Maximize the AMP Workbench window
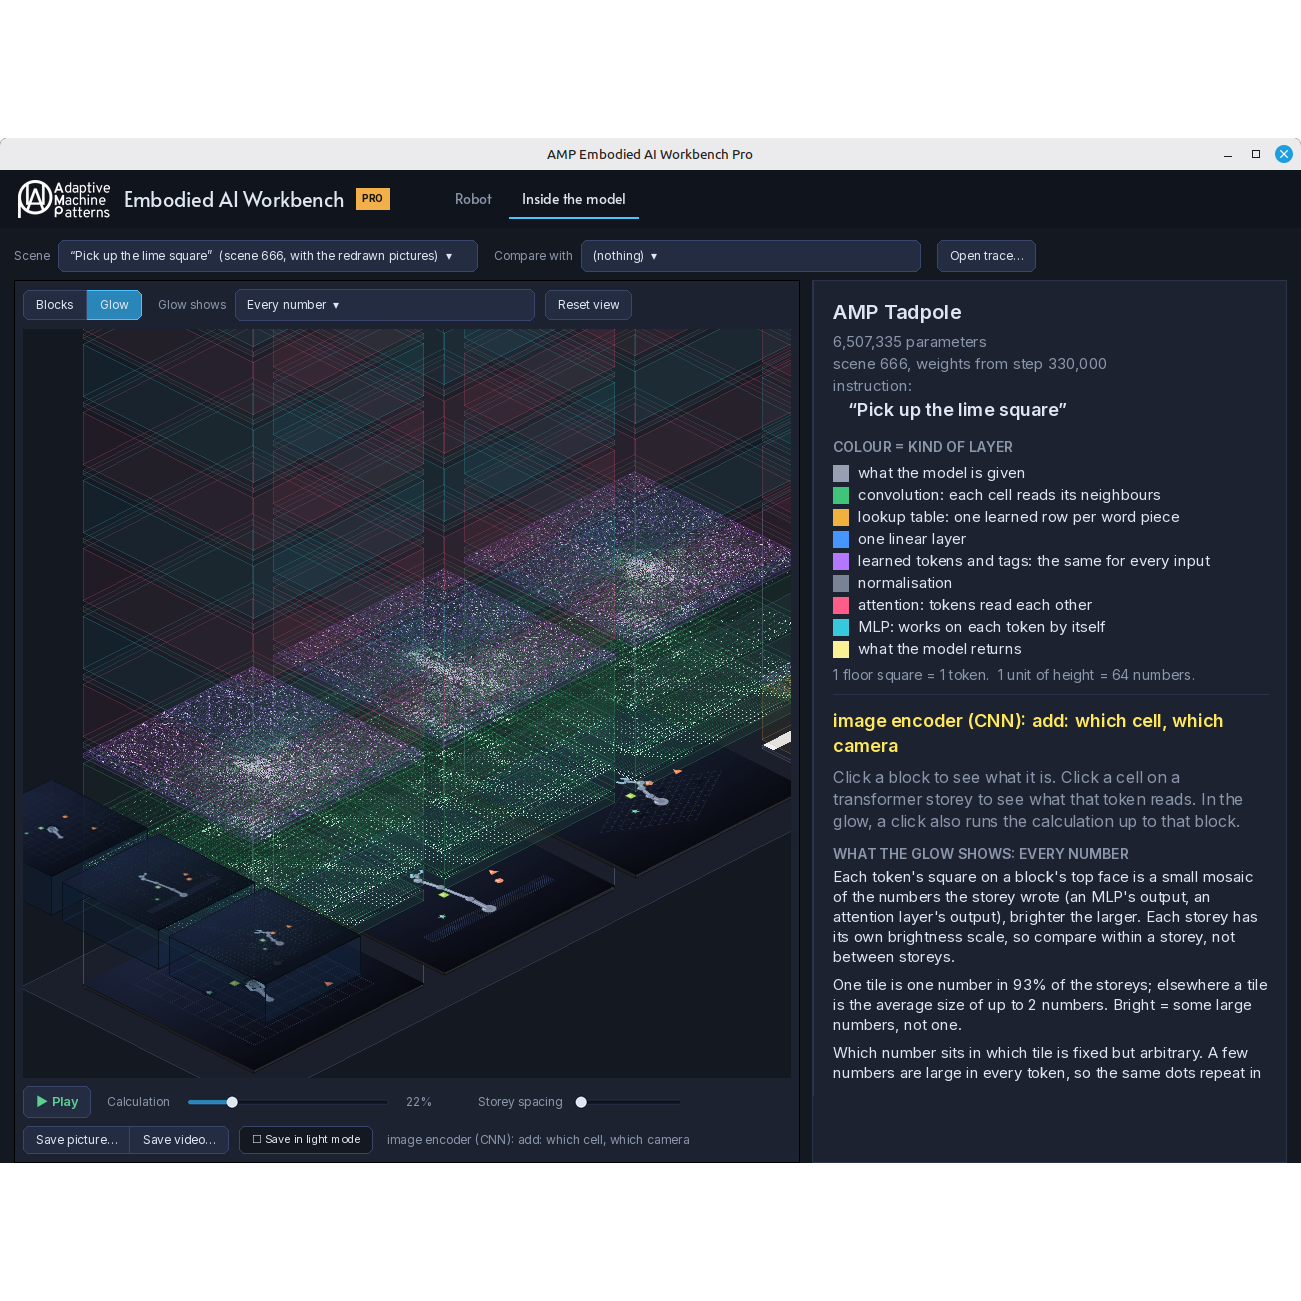This screenshot has height=1301, width=1301. (x=1256, y=154)
